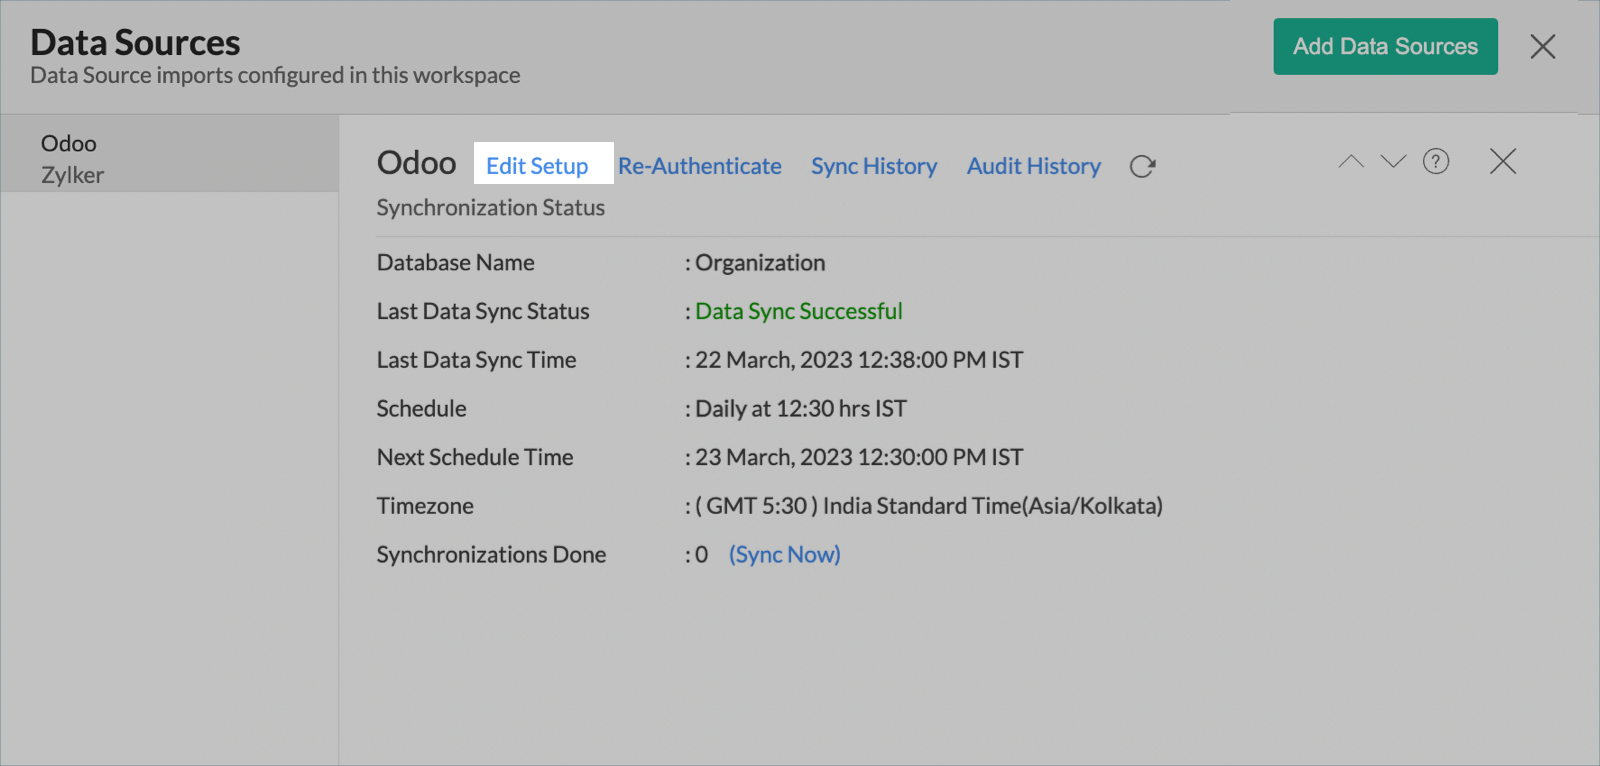Click the Organization database name value
The width and height of the screenshot is (1600, 766).
[x=760, y=263]
